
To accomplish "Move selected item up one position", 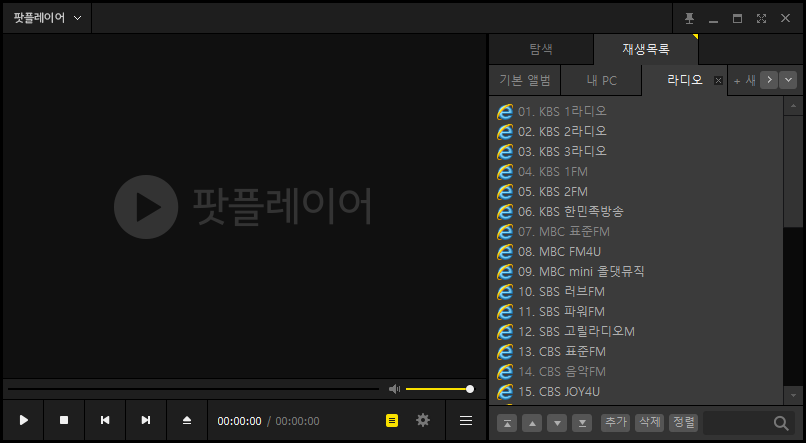I will (532, 423).
